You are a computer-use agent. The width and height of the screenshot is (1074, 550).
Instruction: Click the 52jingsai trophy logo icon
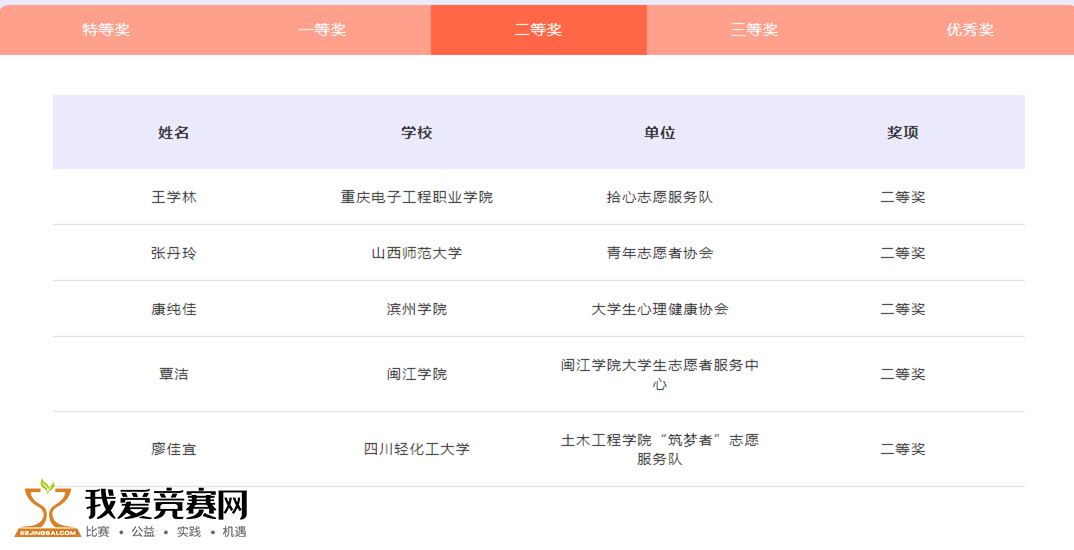[x=47, y=508]
